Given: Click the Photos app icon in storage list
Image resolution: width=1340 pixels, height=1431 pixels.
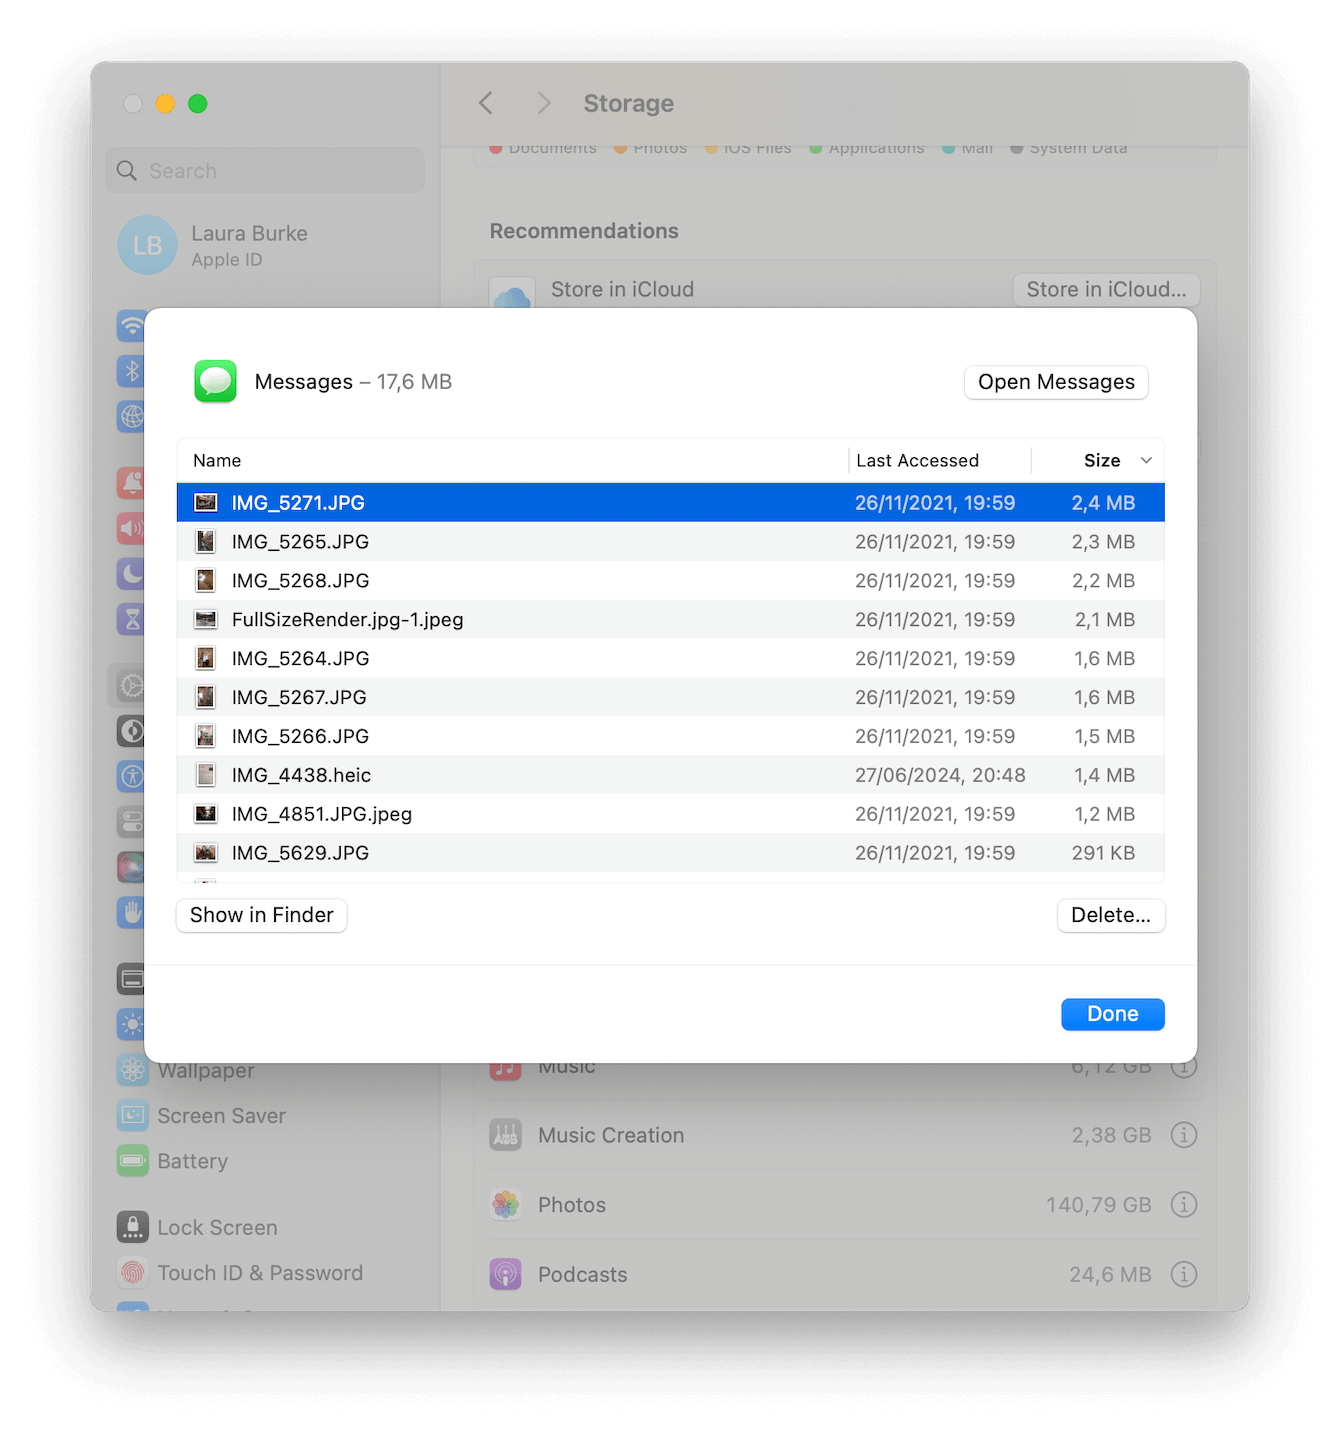Looking at the screenshot, I should click(506, 1205).
